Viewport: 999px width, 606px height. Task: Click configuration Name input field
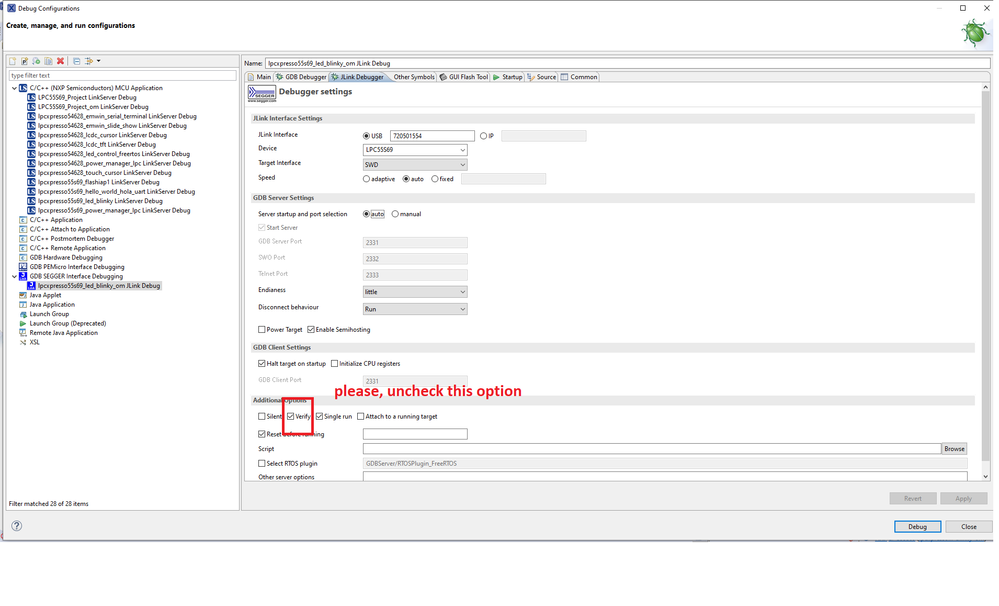coord(628,63)
